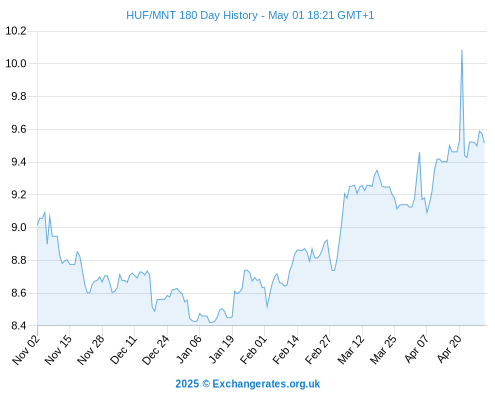Image resolution: width=495 pixels, height=400 pixels.
Task: Select the Mar 12 date label
Action: pos(351,349)
